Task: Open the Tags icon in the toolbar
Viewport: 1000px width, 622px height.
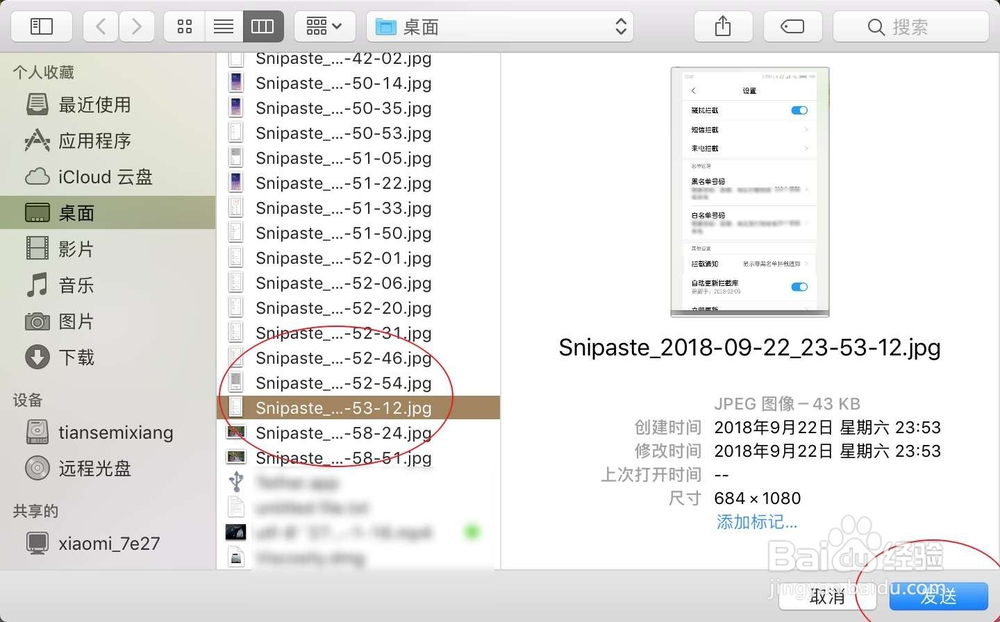Action: tap(792, 26)
